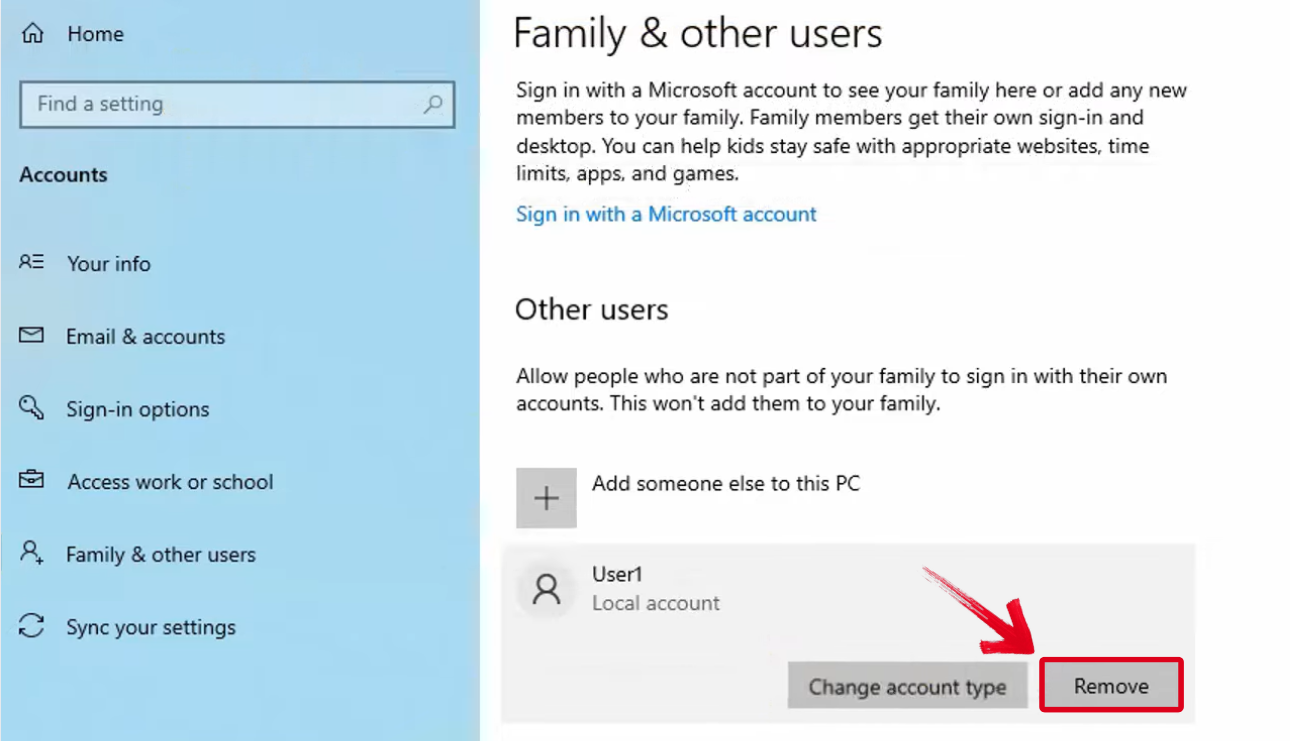This screenshot has height=741, width=1290.
Task: Open the Email & accounts settings page
Action: pyautogui.click(x=145, y=336)
